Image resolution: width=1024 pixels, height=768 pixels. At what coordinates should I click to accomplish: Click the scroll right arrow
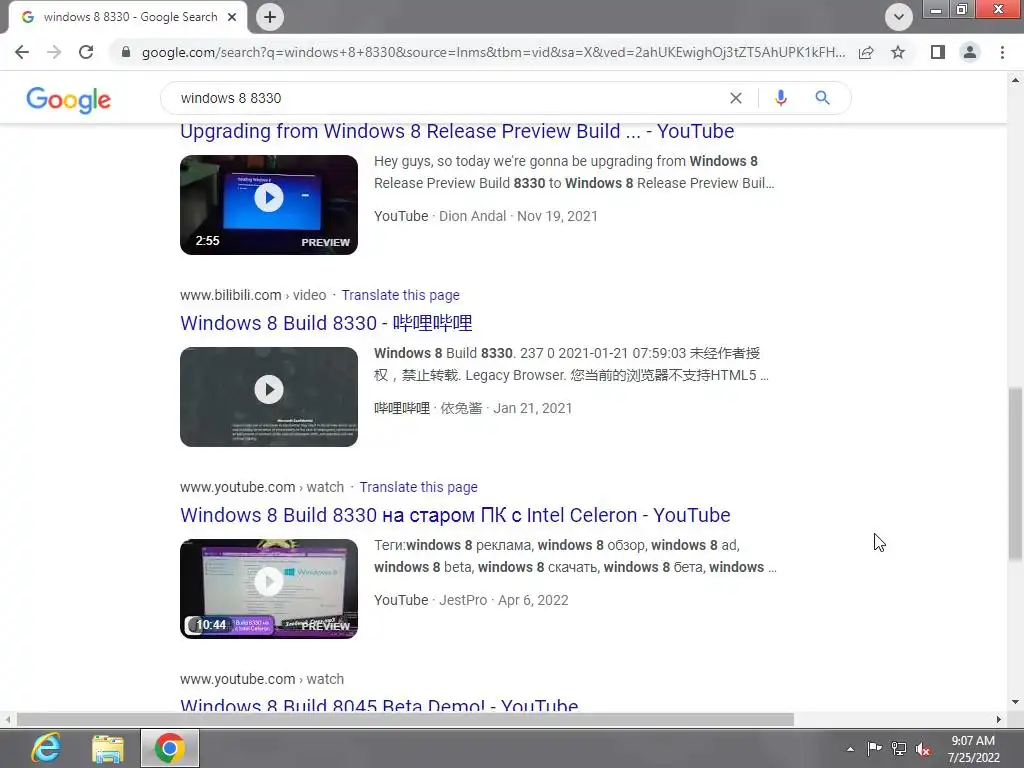[x=999, y=720]
